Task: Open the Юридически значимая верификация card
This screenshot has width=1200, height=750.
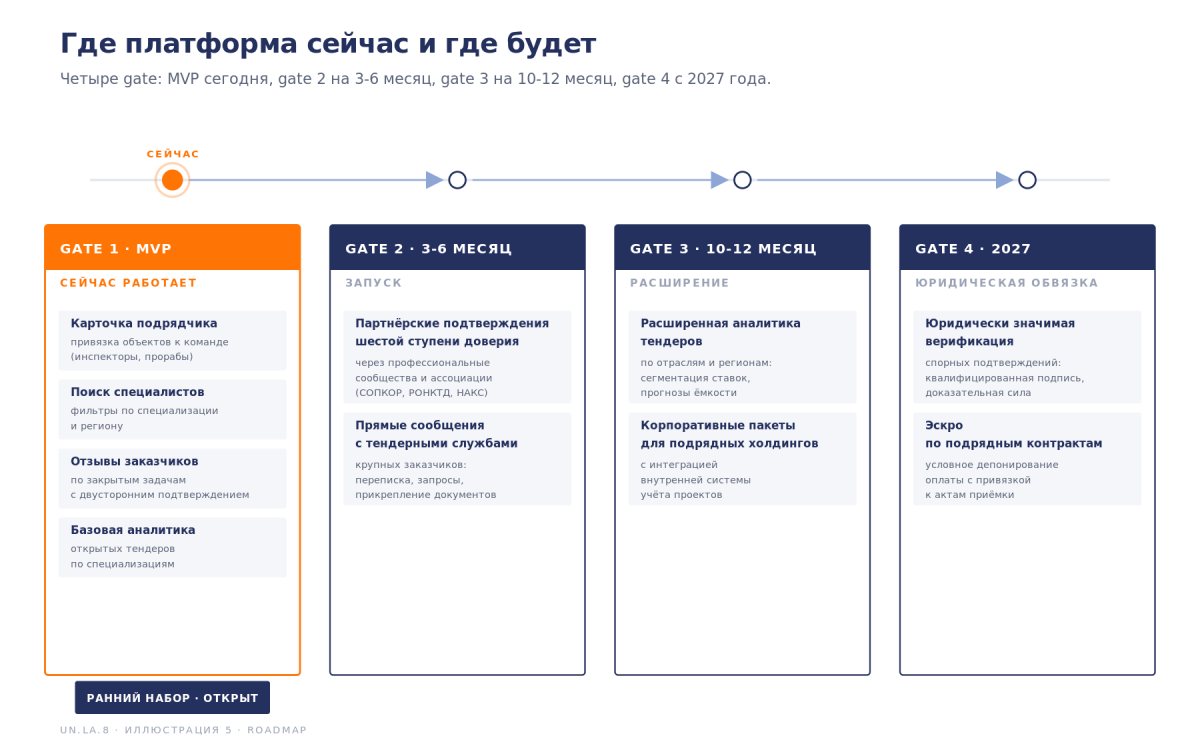Action: (x=1027, y=357)
